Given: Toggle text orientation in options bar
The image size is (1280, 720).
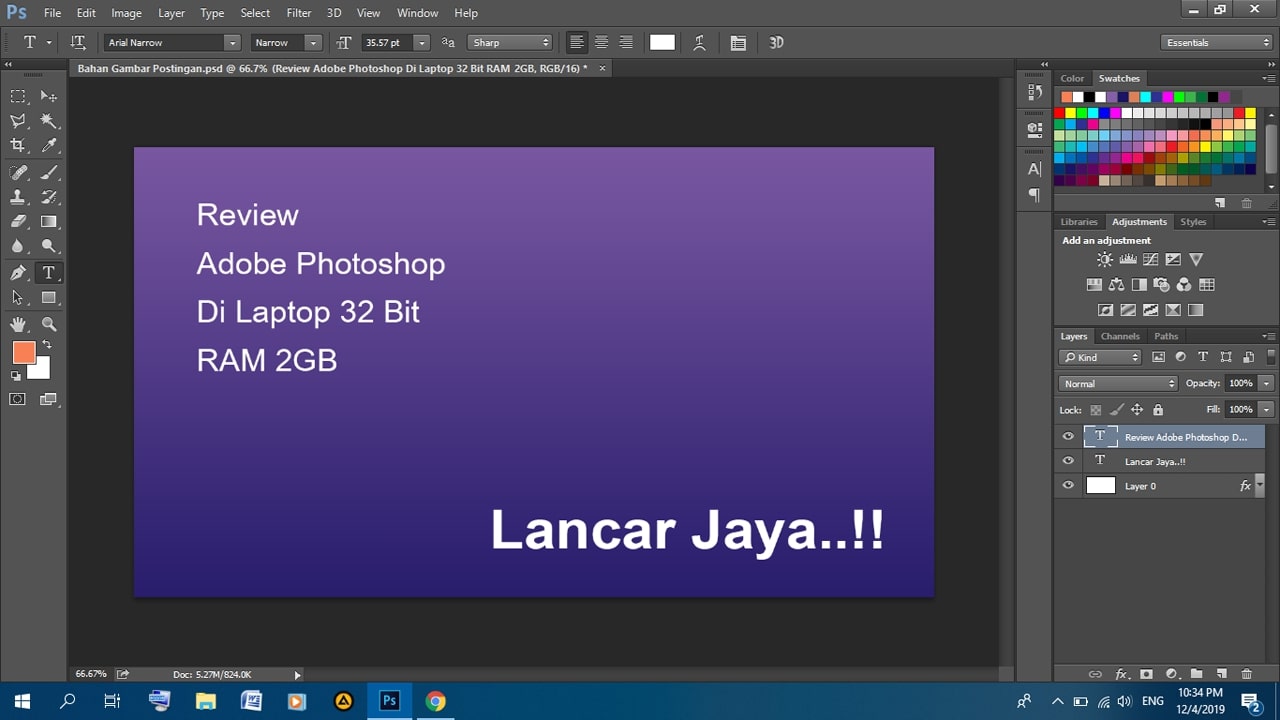Looking at the screenshot, I should (x=78, y=42).
